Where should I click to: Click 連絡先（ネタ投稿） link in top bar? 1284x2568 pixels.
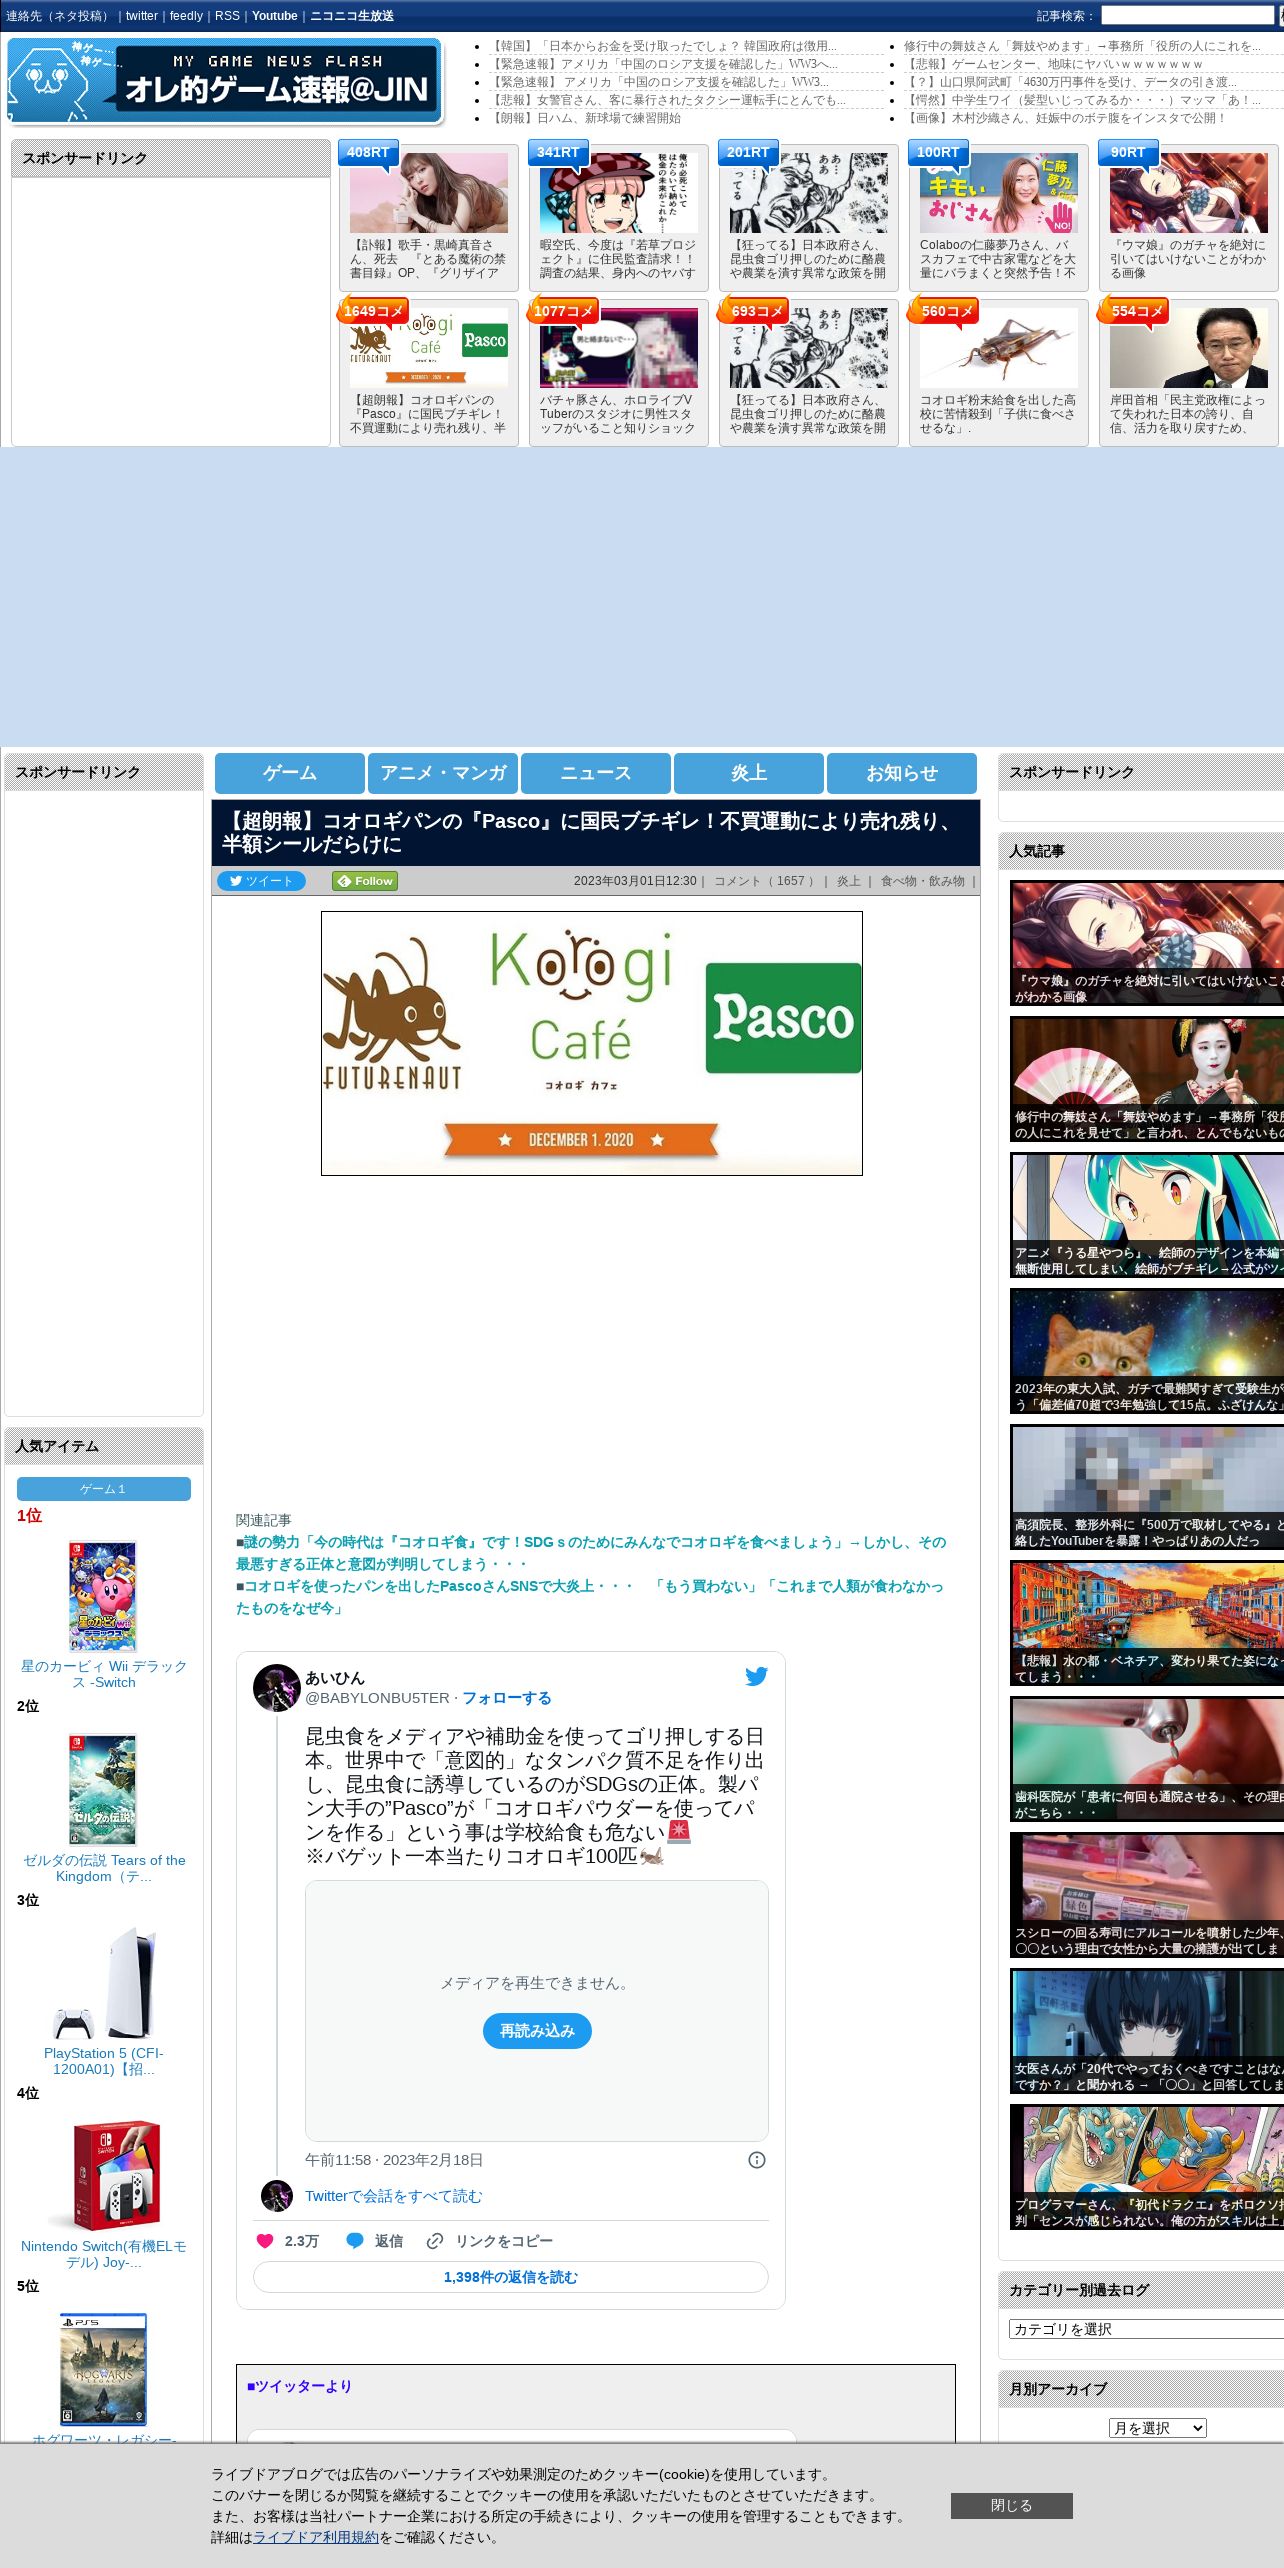coord(59,16)
